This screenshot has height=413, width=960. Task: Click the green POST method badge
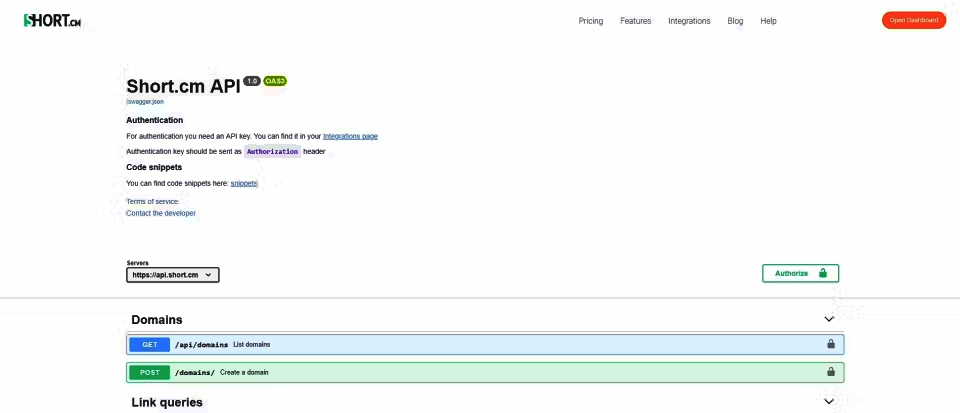(150, 372)
